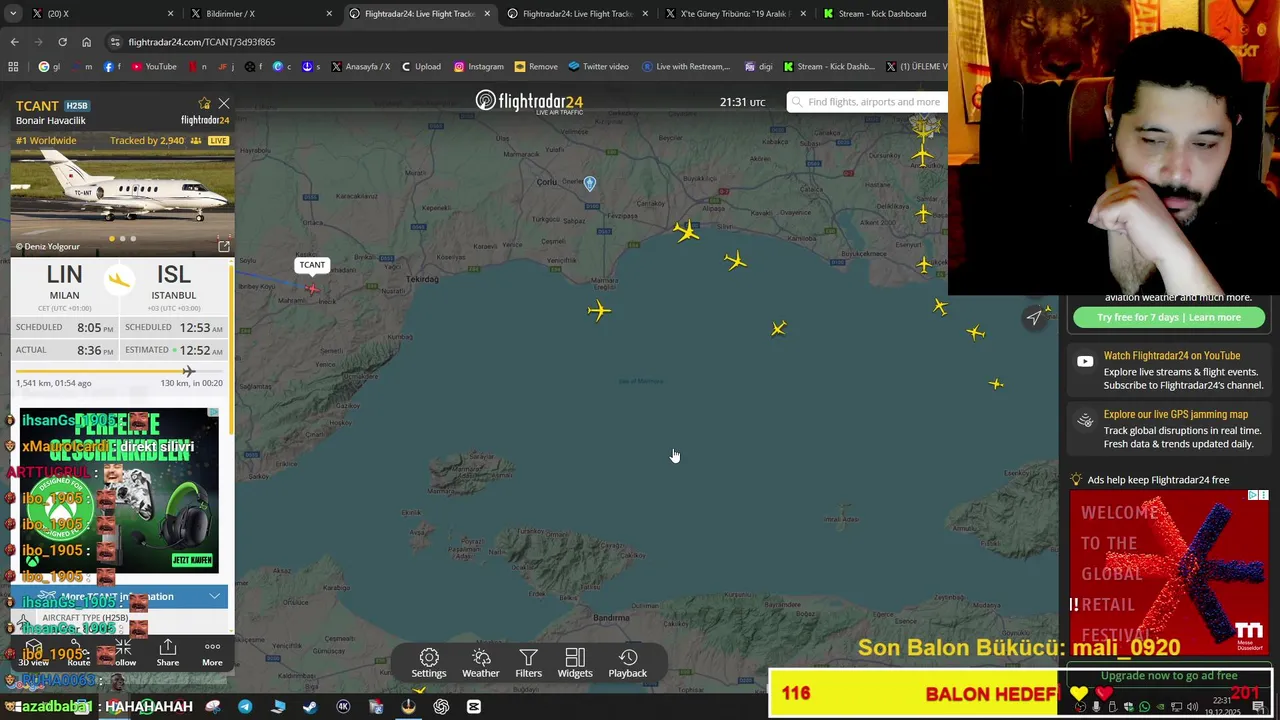This screenshot has height=720, width=1280.
Task: Open the Instagram bookmark
Action: [479, 67]
